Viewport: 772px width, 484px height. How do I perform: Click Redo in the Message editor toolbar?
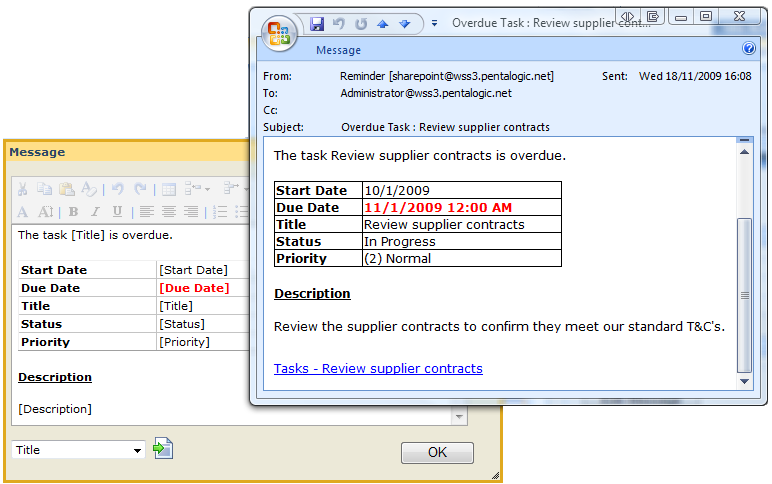(140, 189)
